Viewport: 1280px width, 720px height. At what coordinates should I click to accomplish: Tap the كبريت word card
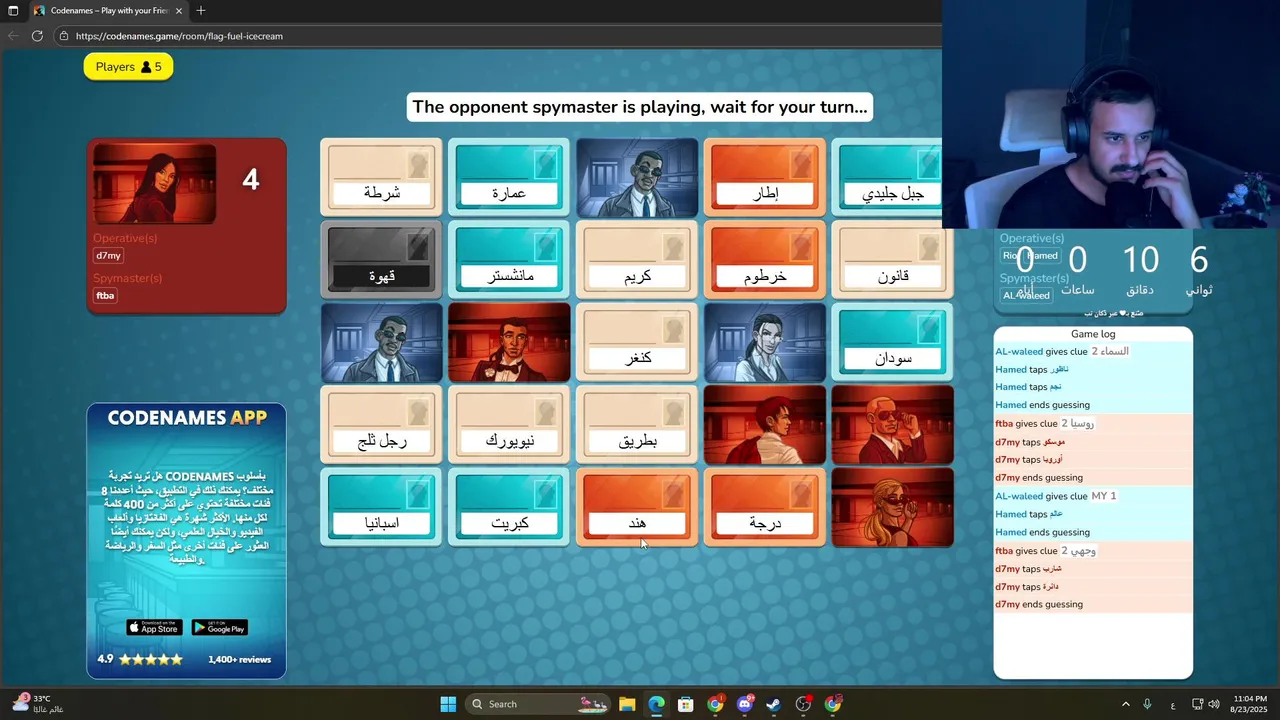click(x=509, y=508)
